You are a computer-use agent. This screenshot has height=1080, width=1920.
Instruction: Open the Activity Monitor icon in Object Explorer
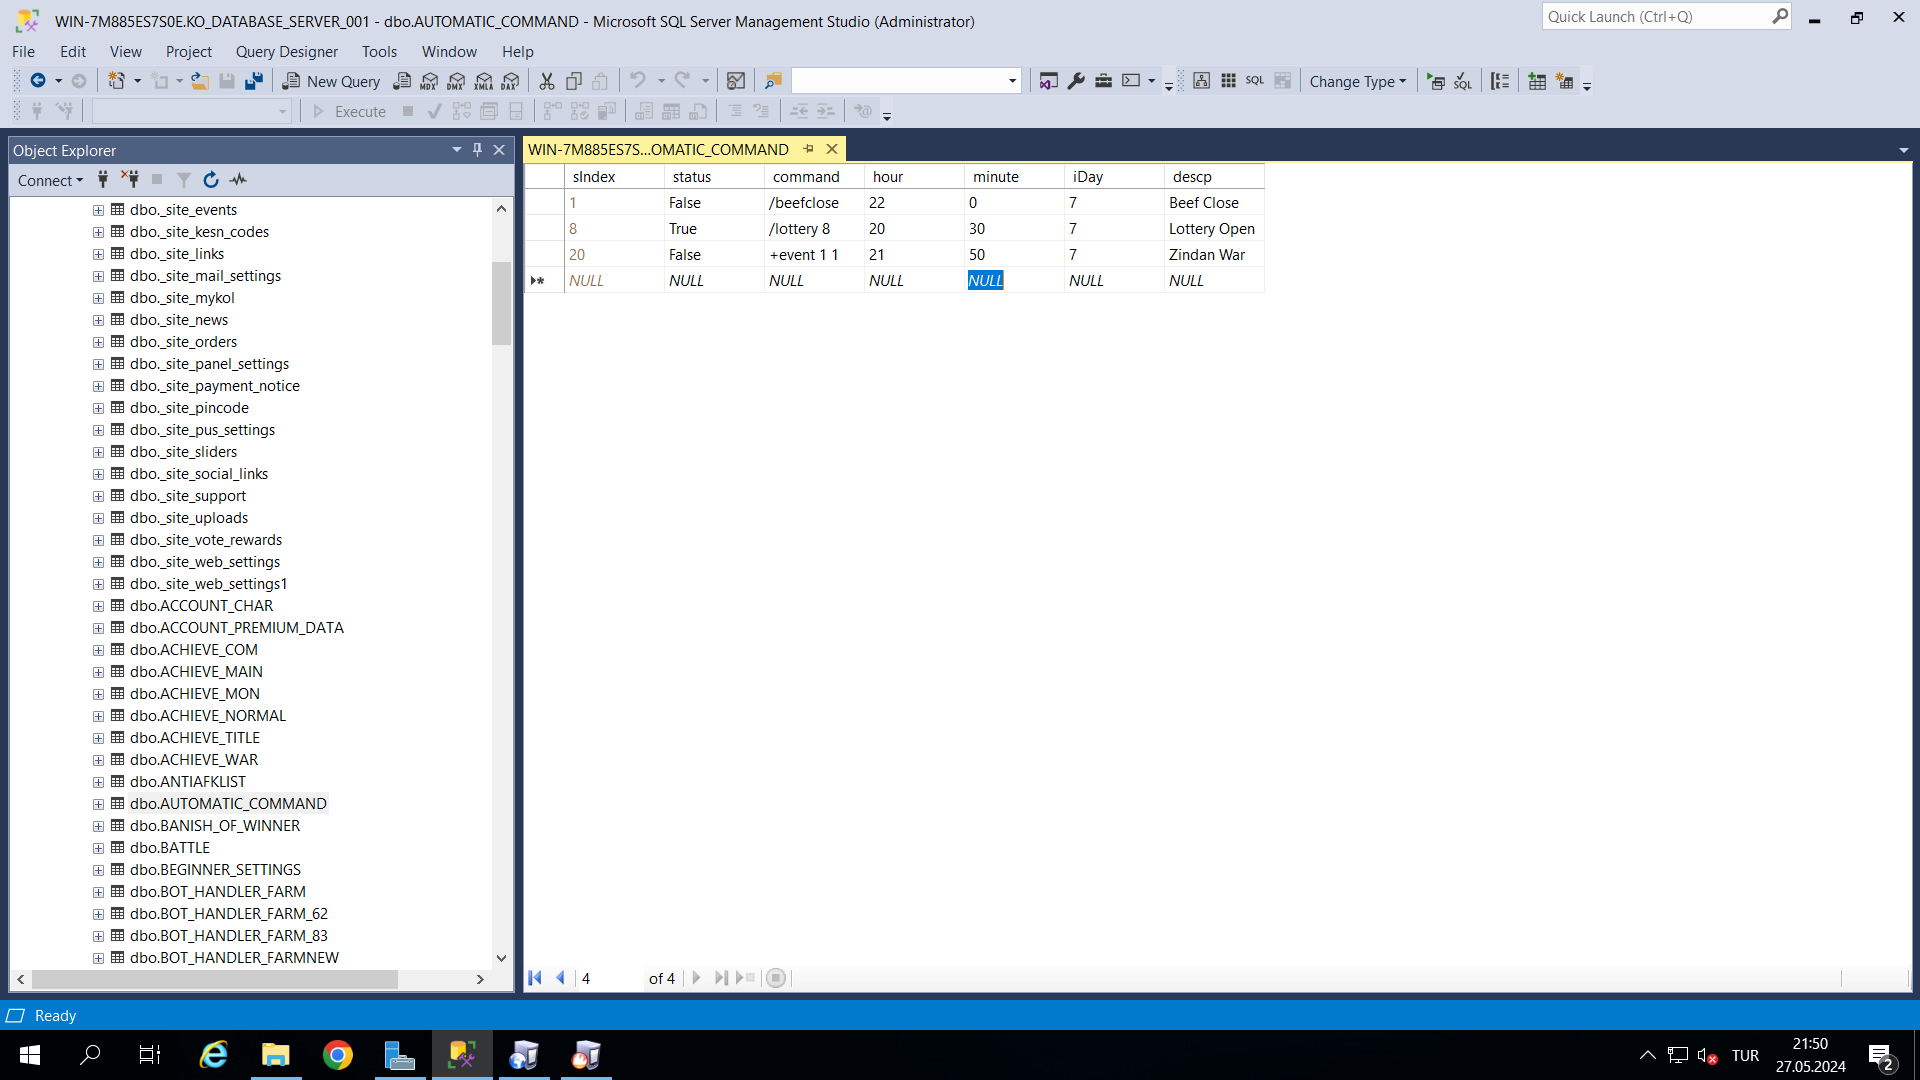point(238,180)
